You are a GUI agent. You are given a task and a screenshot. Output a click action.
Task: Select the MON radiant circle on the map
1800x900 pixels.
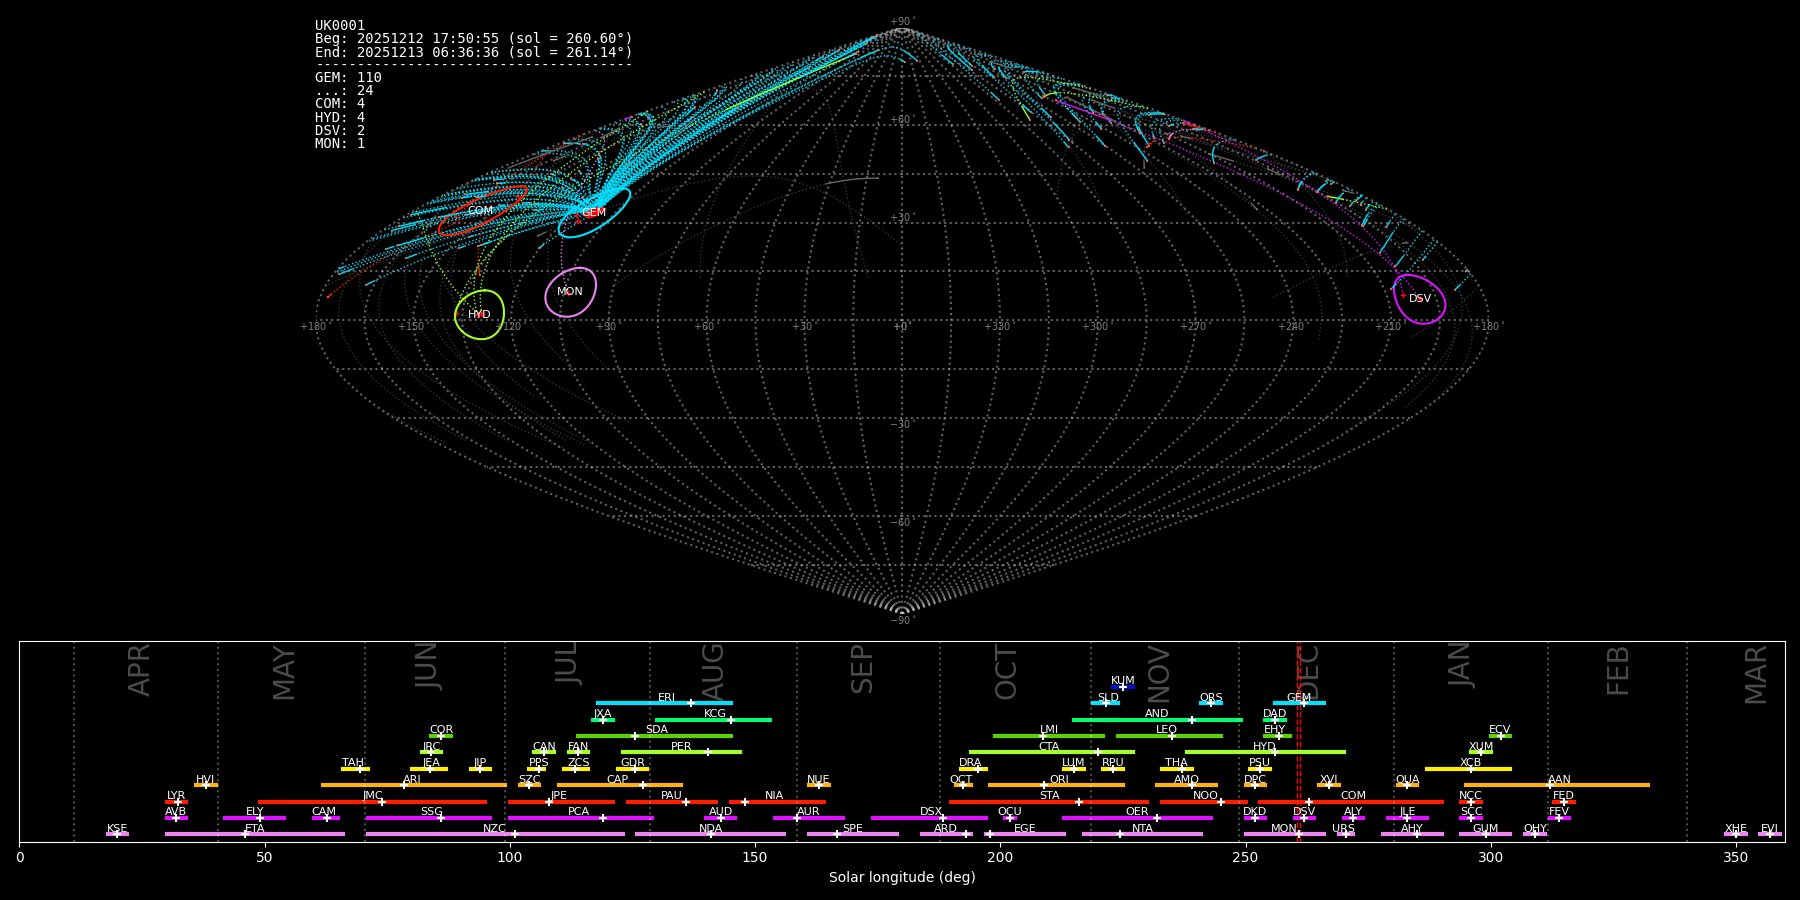[x=570, y=292]
